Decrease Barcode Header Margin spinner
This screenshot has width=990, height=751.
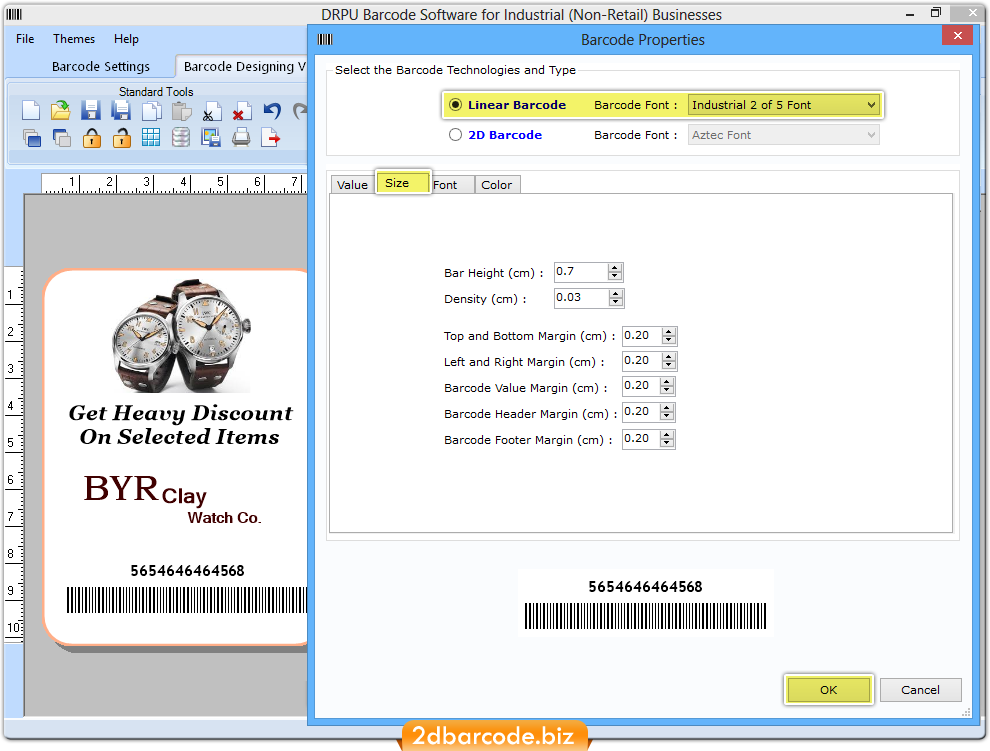tap(667, 416)
